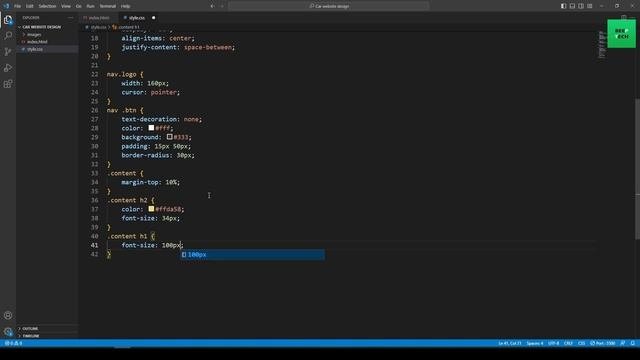Toggle the bottom panel layout icon
Screen dimensions: 640x360
(572, 6)
